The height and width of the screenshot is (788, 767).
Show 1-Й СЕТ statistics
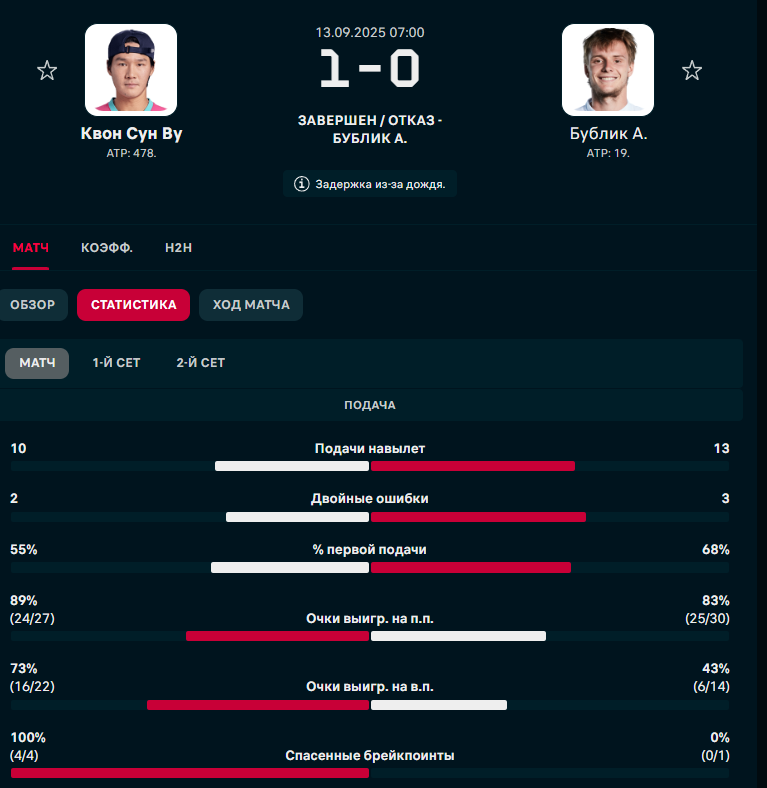(116, 363)
